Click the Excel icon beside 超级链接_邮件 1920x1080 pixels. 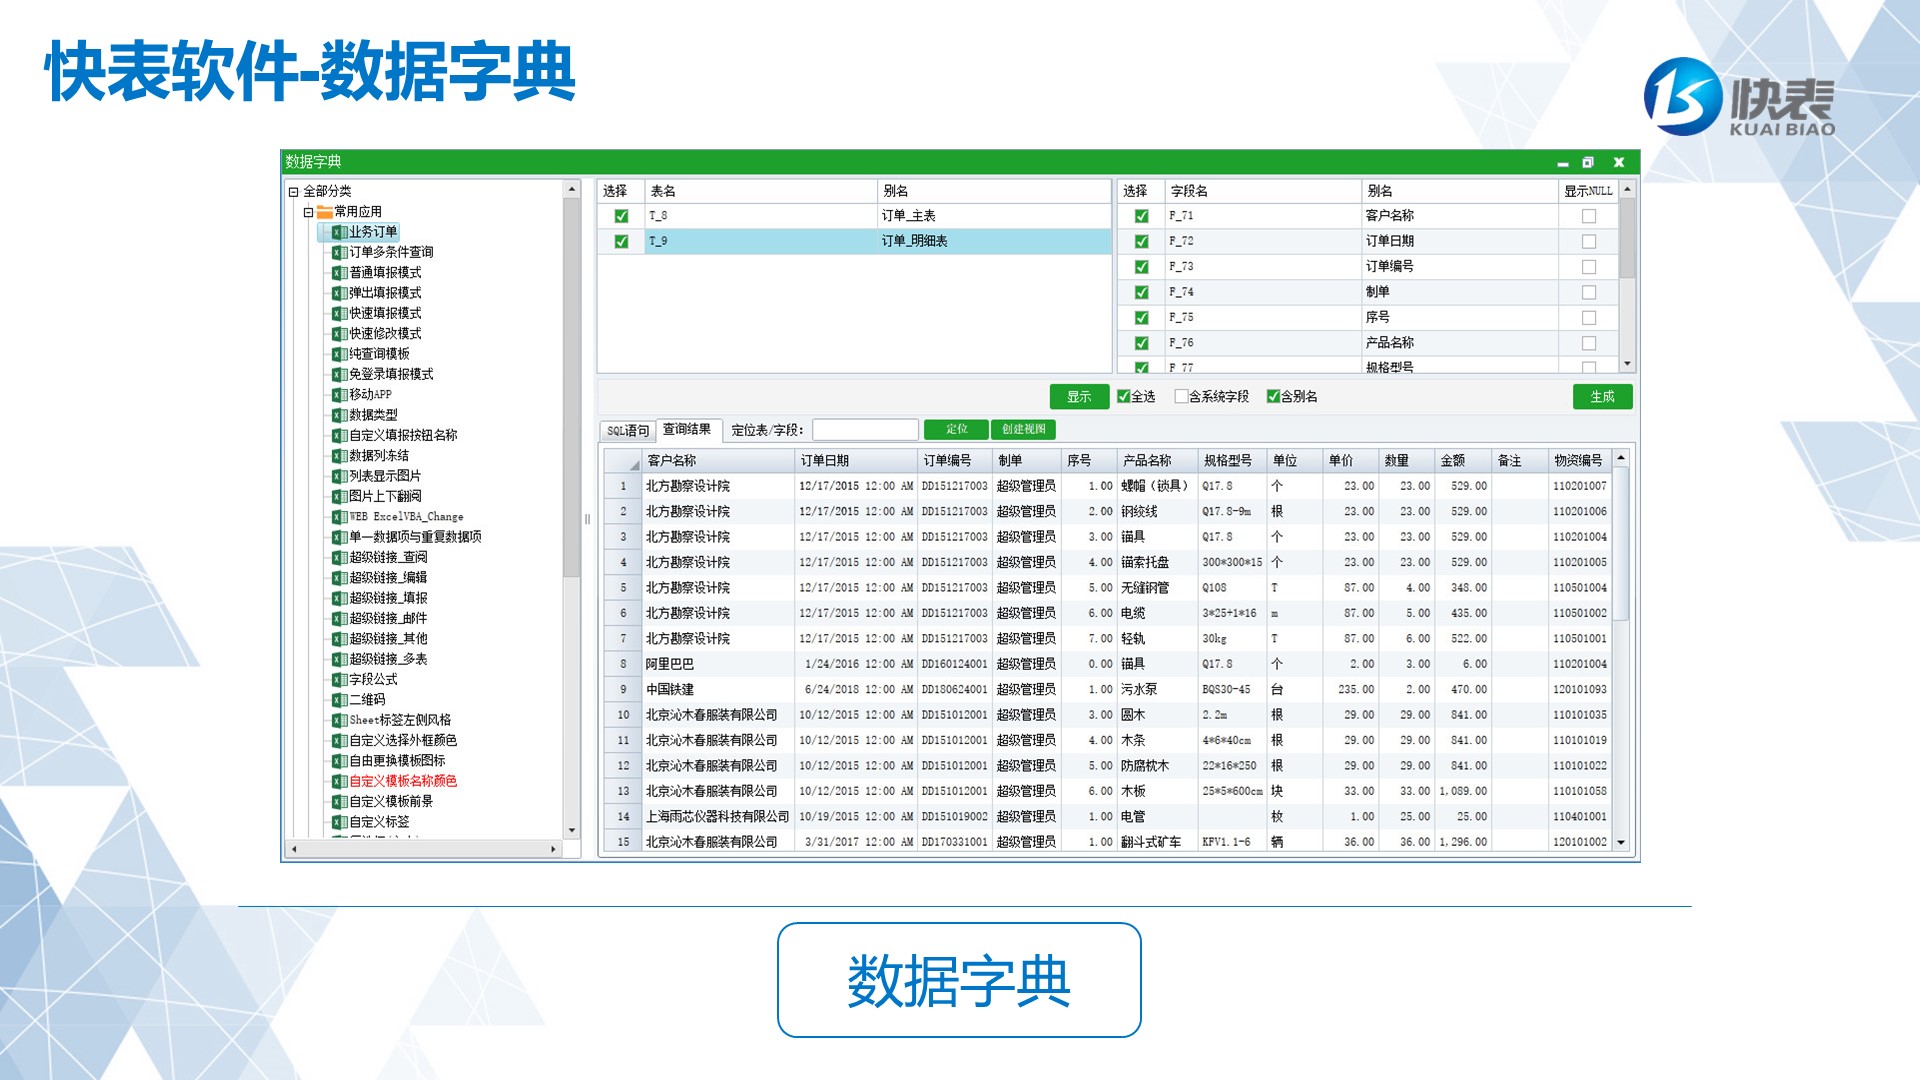pyautogui.click(x=339, y=618)
